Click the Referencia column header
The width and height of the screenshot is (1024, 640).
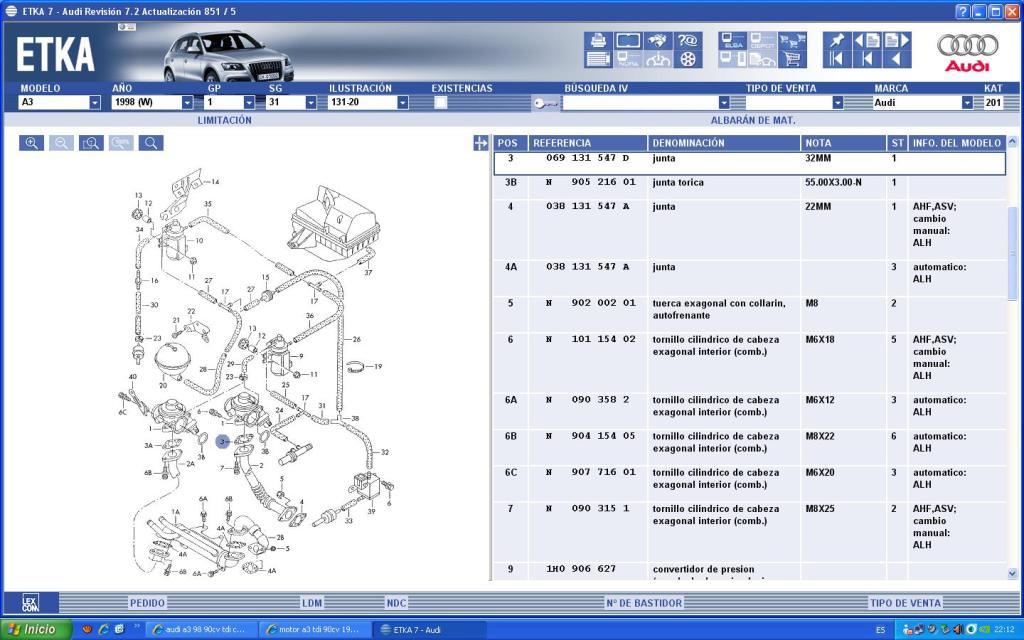click(588, 143)
